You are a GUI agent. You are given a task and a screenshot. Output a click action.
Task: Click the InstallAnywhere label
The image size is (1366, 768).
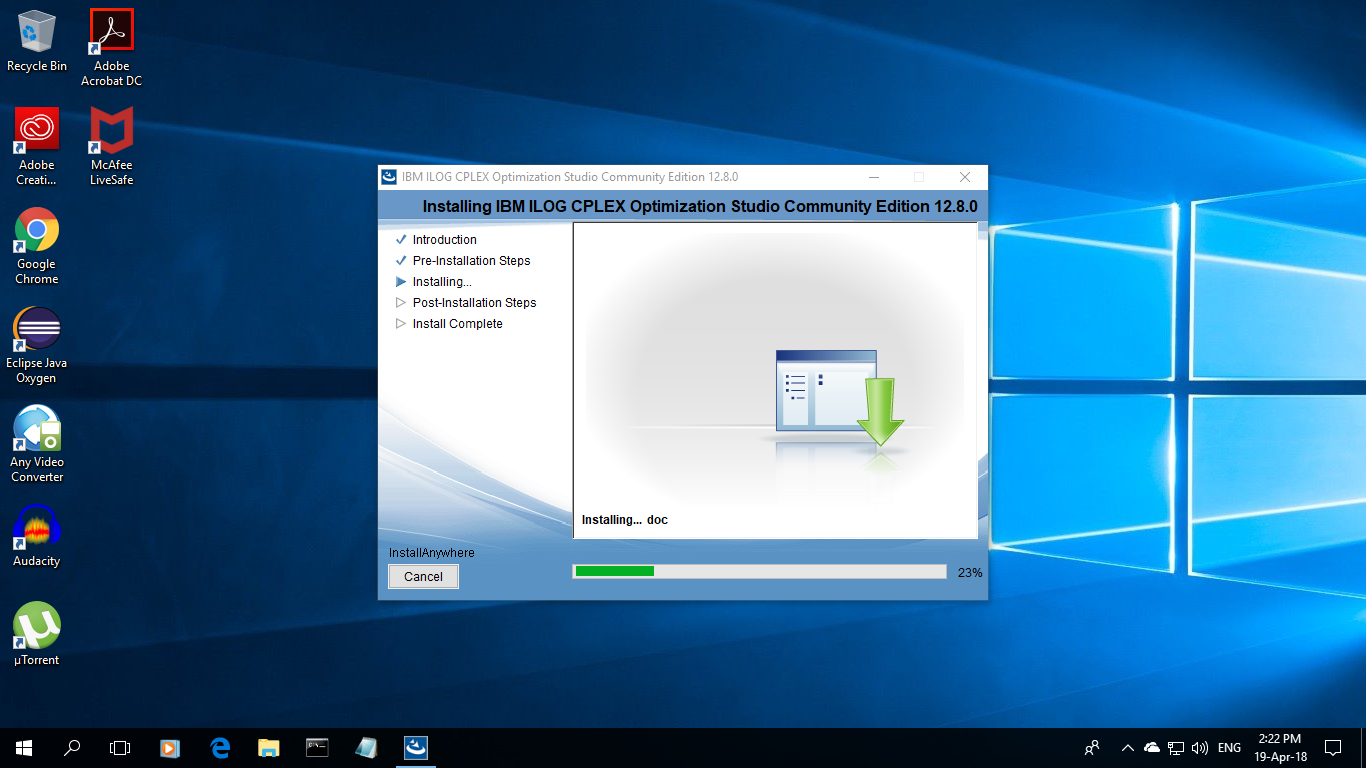432,553
